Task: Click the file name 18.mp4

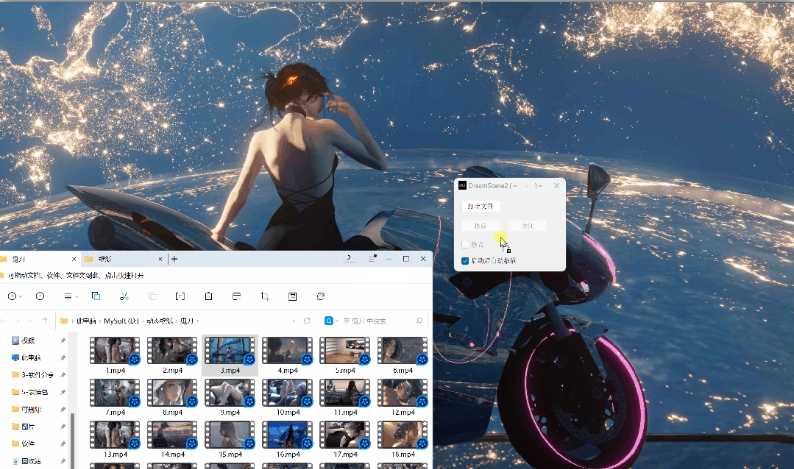Action: pyautogui.click(x=403, y=455)
